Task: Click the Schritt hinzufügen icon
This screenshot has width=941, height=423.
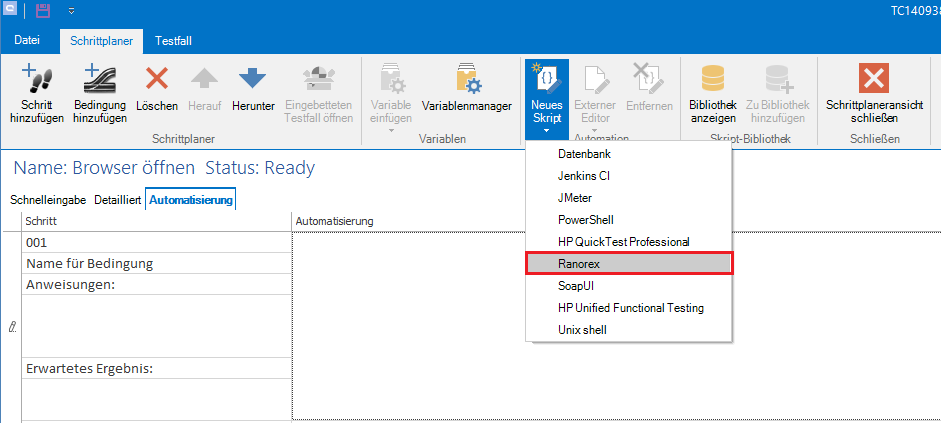Action: (37, 80)
